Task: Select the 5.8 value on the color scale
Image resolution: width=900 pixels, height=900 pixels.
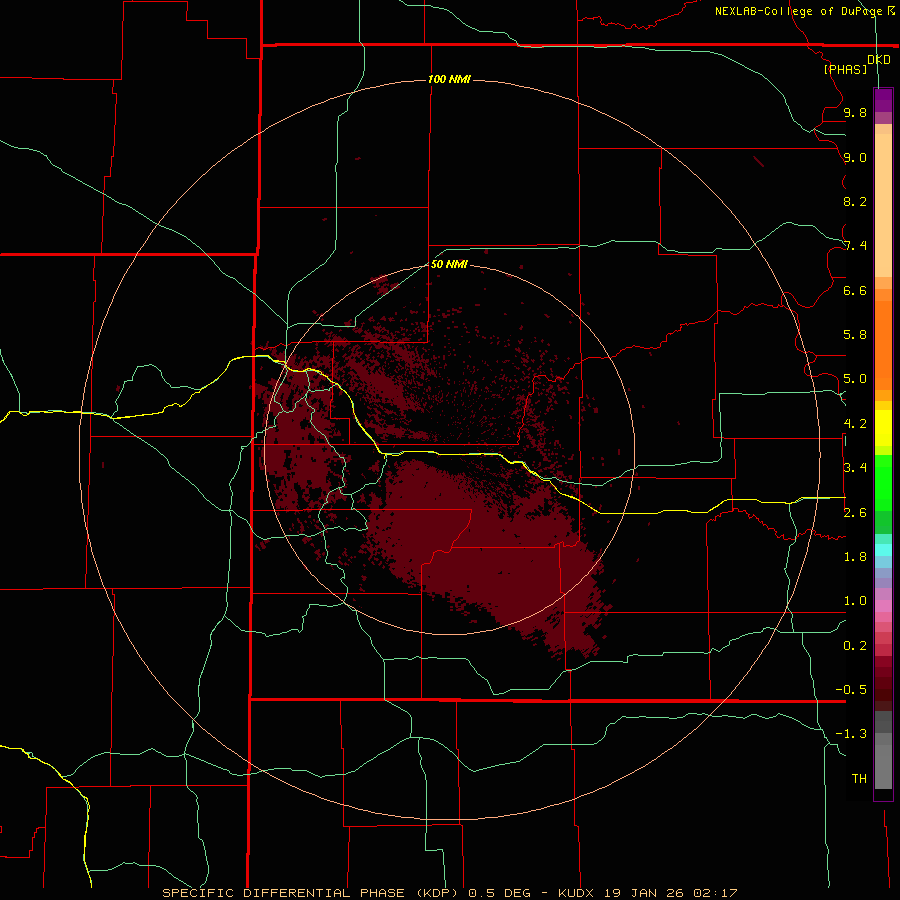Action: [855, 335]
